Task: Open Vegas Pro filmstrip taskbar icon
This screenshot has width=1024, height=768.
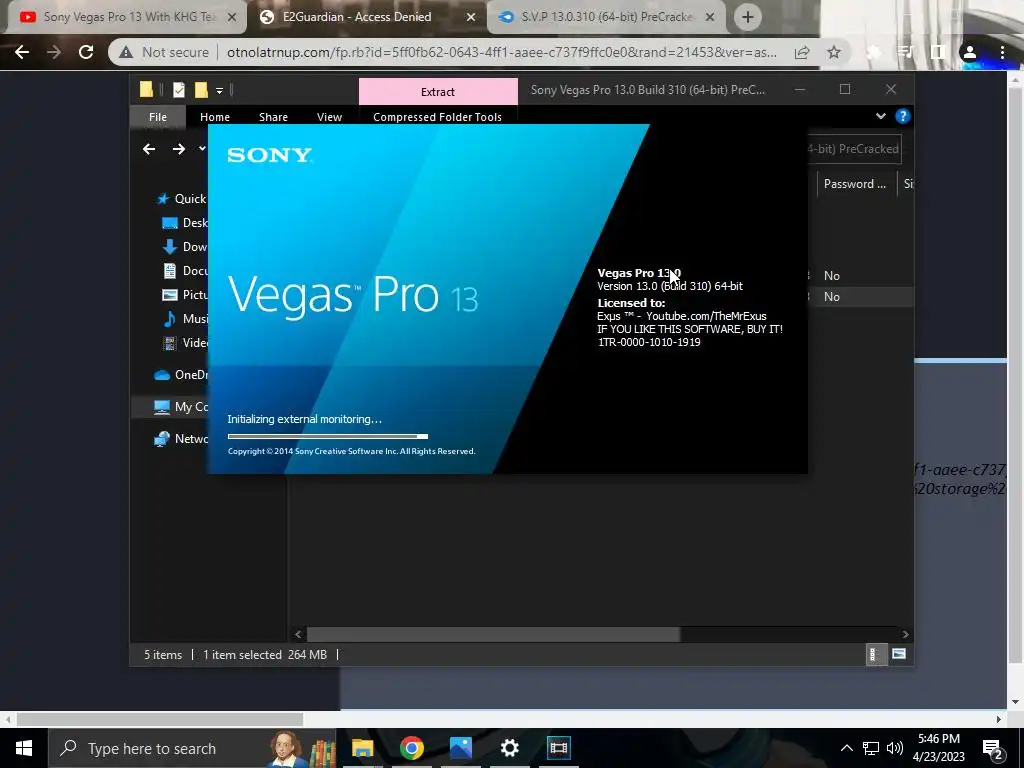Action: pyautogui.click(x=558, y=748)
